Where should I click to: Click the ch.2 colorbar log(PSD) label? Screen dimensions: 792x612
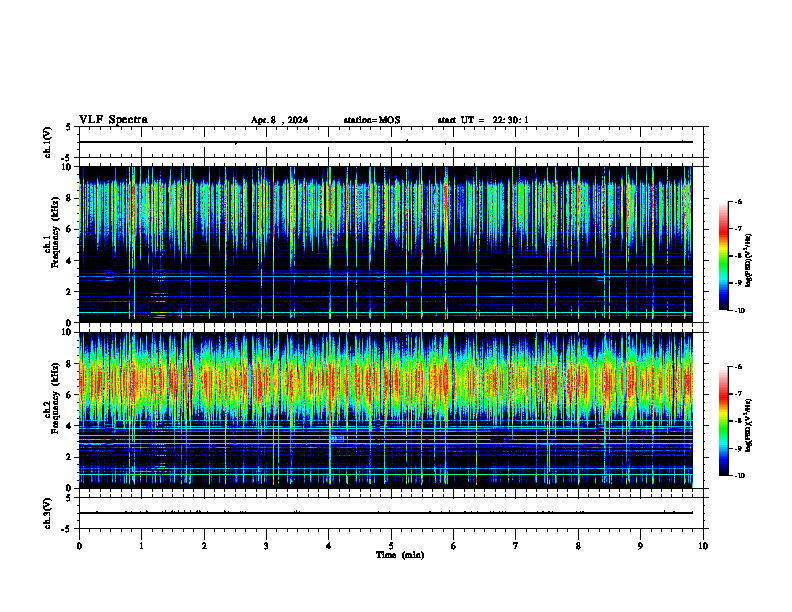click(748, 426)
